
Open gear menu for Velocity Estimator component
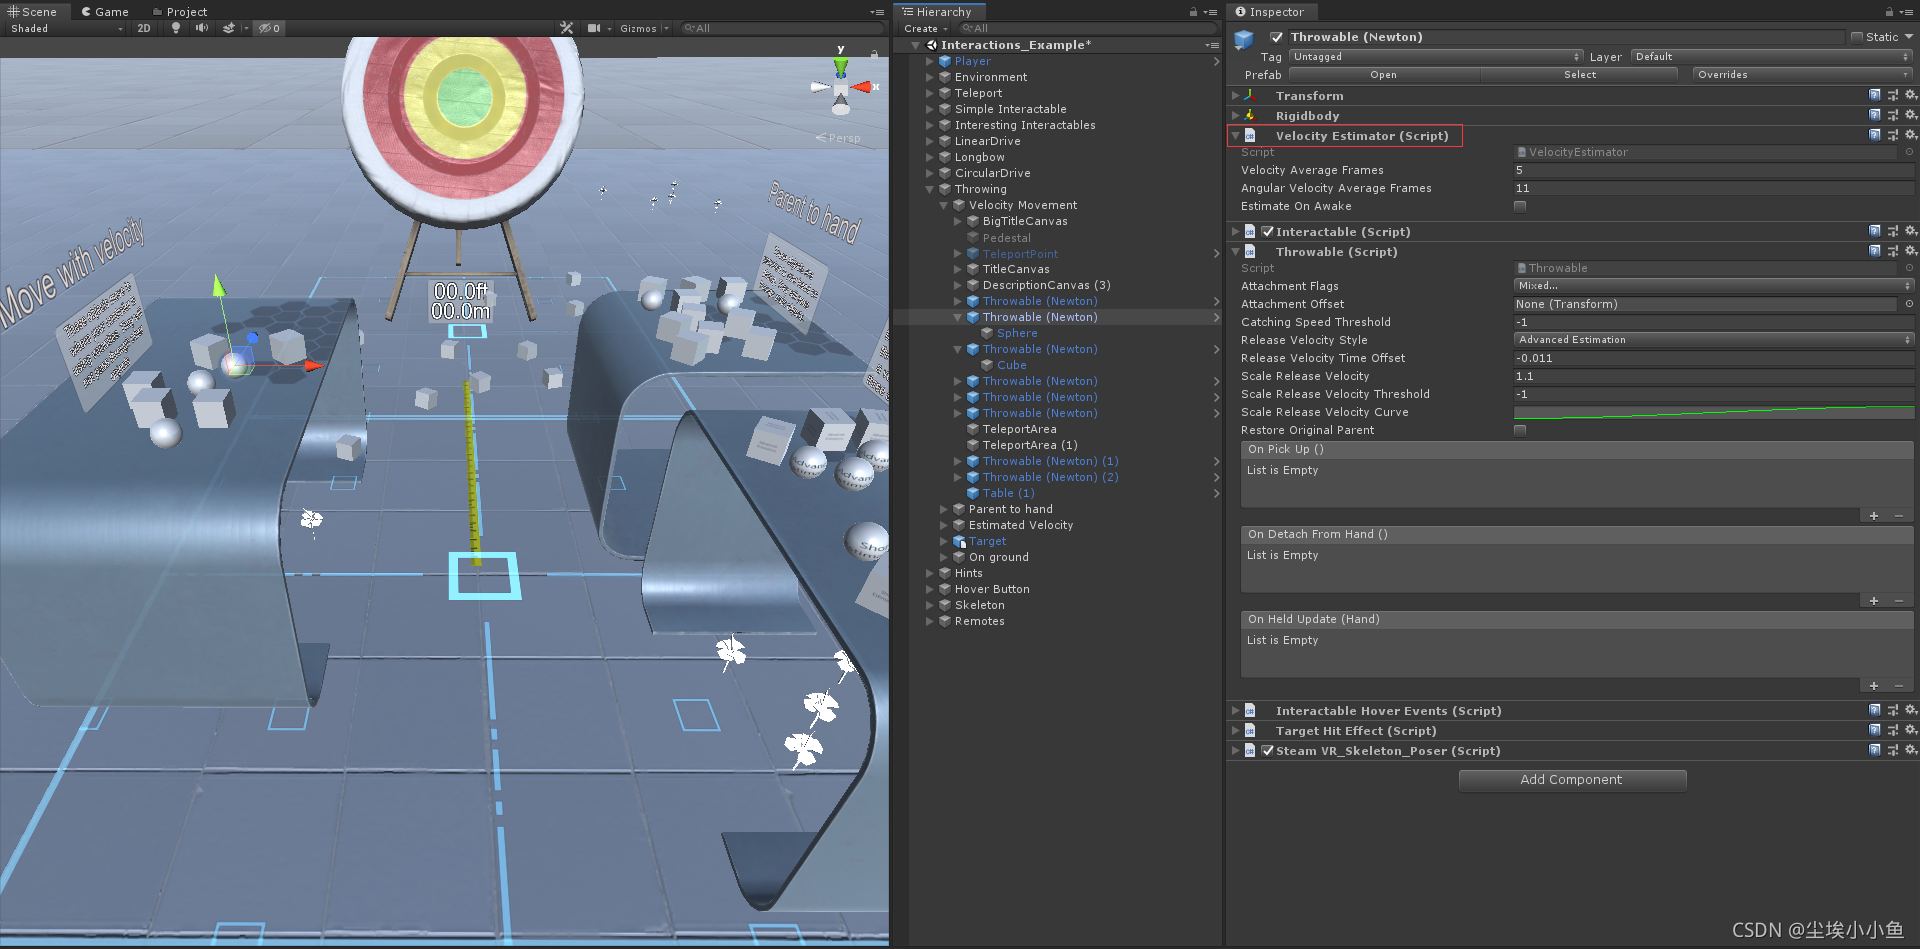[1910, 135]
